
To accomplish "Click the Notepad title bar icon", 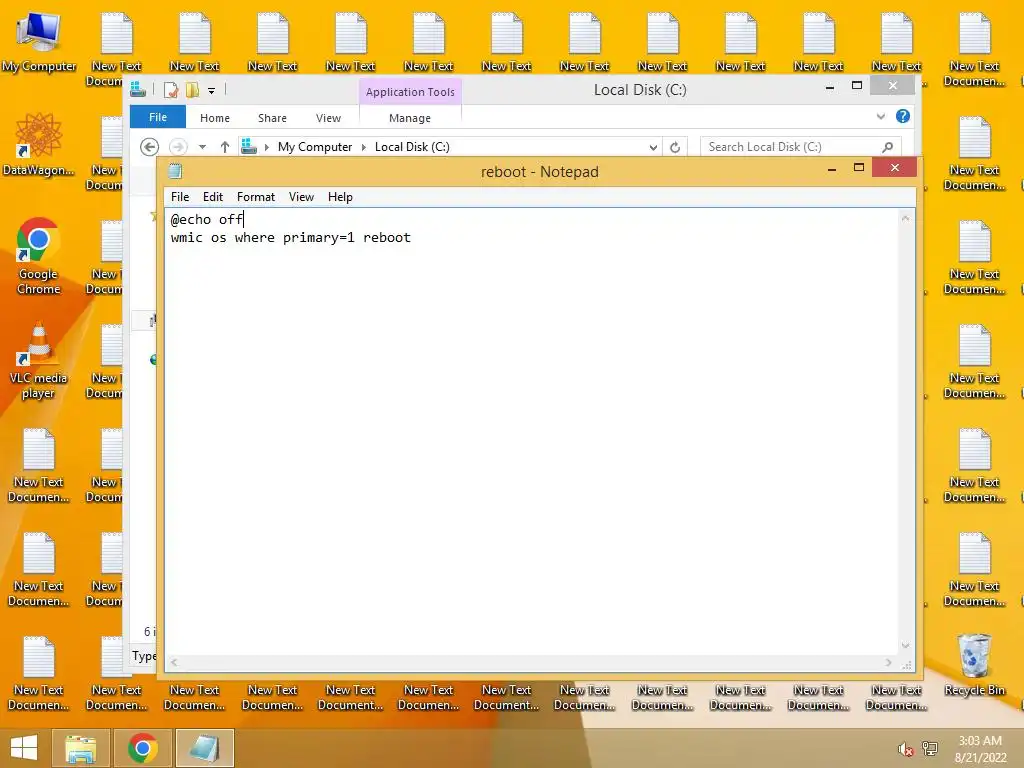I will point(175,171).
